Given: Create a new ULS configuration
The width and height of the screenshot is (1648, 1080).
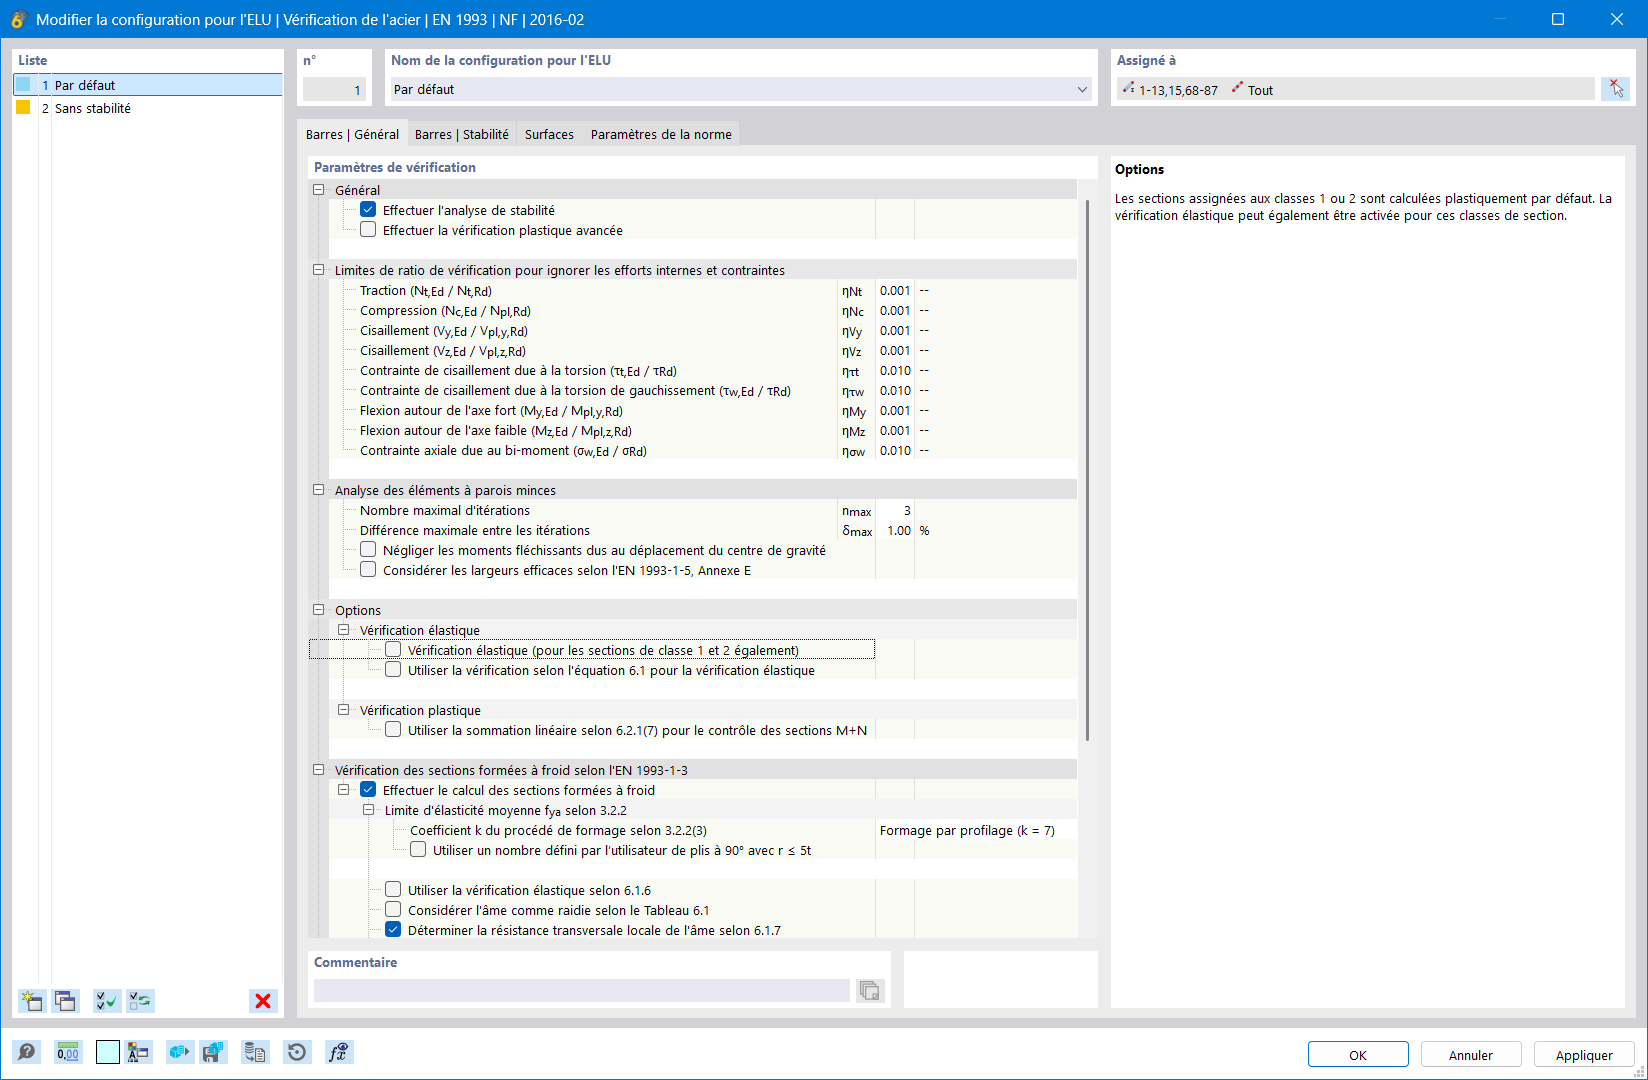Looking at the screenshot, I should [31, 1001].
